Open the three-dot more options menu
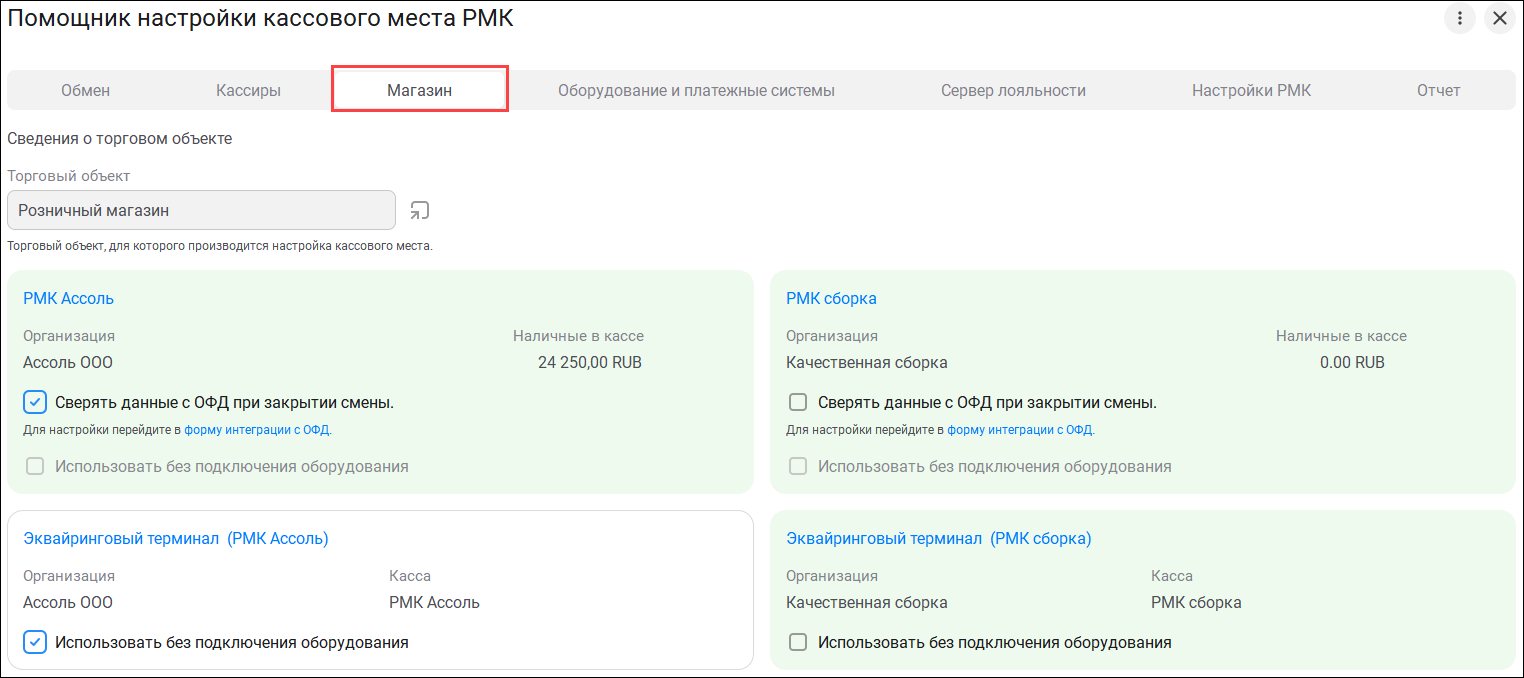Viewport: 1524px width, 678px height. click(1460, 18)
